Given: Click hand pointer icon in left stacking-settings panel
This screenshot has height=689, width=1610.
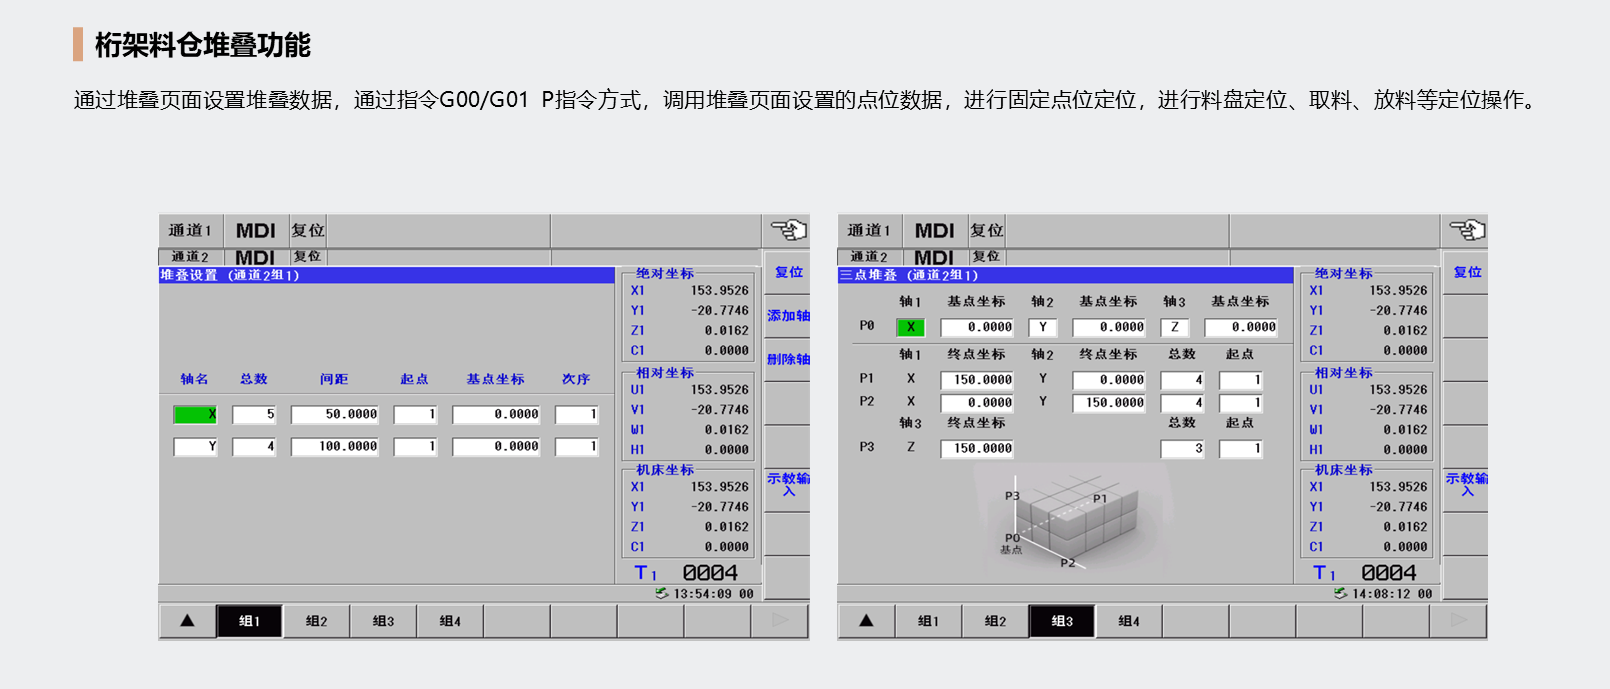Looking at the screenshot, I should click(788, 231).
